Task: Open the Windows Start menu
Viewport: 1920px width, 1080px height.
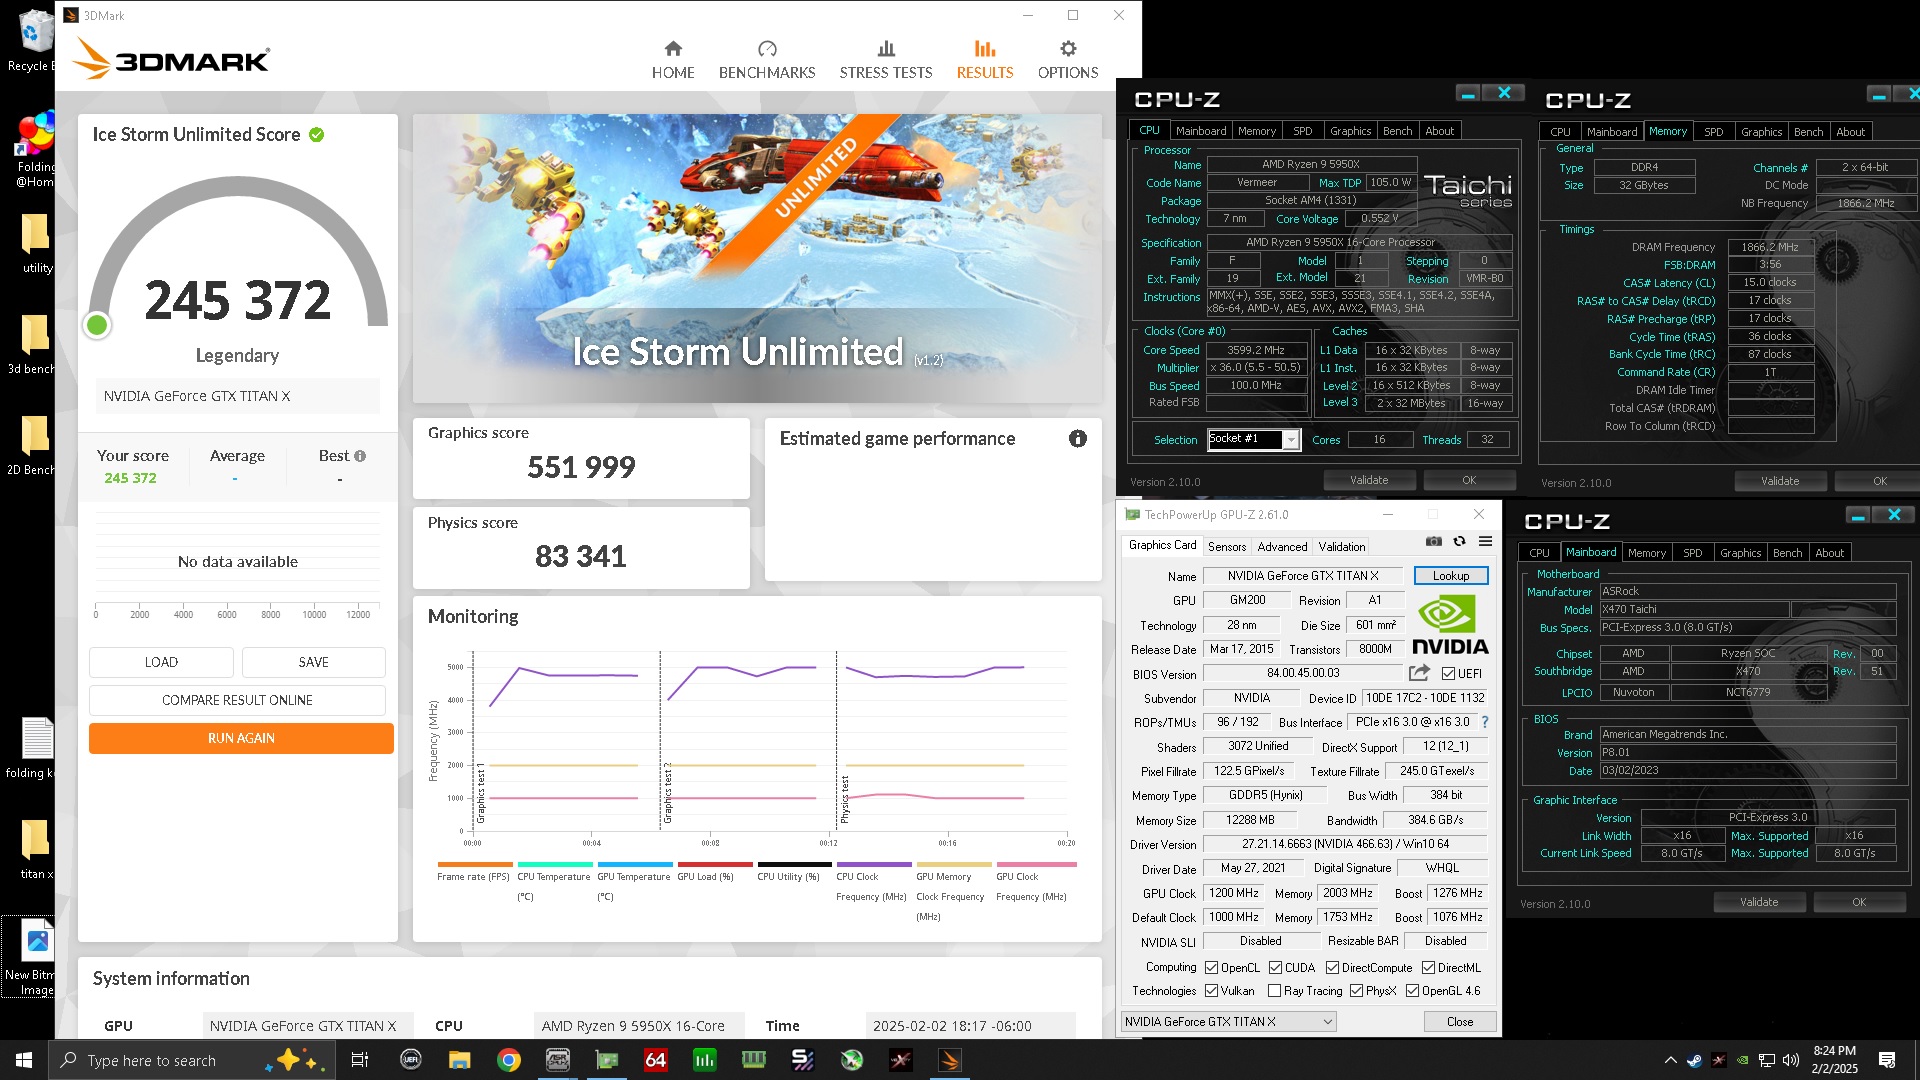Action: 24,1060
